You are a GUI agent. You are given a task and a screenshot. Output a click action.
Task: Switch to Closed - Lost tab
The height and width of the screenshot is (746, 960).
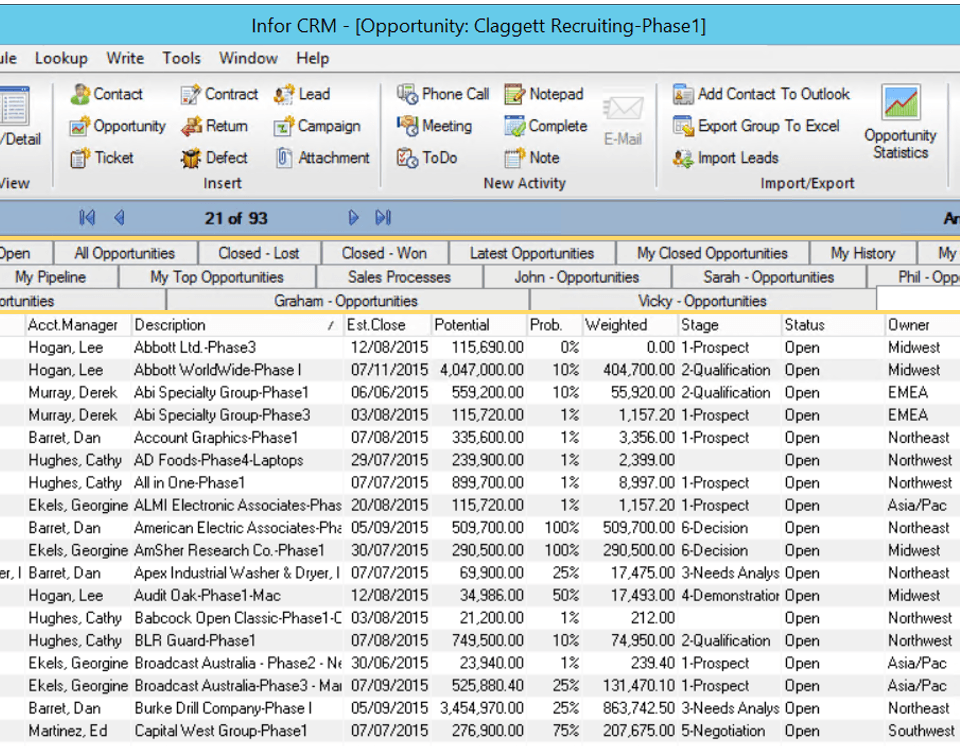tap(259, 253)
